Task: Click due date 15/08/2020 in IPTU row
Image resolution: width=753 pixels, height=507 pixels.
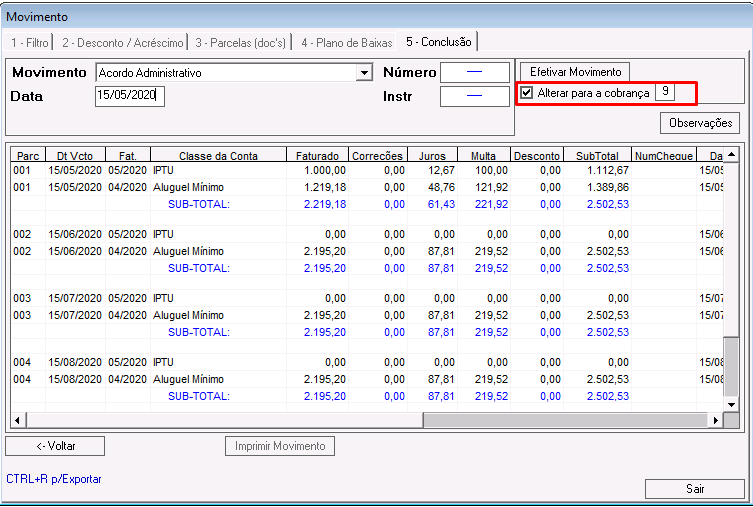Action: pyautogui.click(x=75, y=362)
